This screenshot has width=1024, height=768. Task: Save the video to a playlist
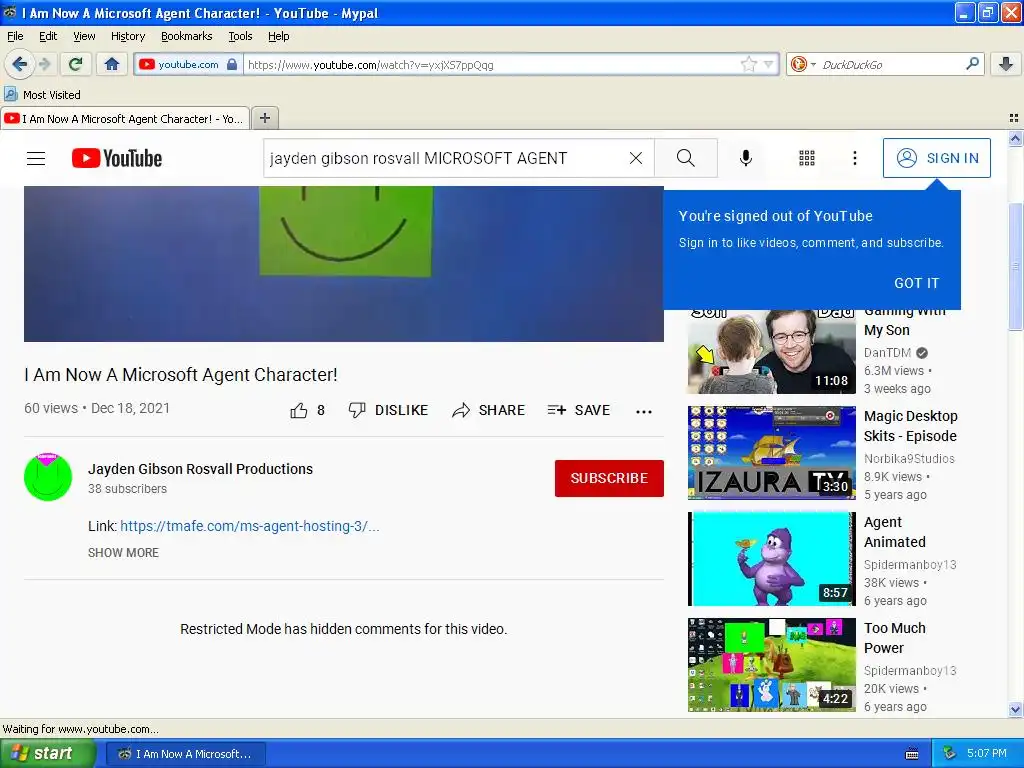(579, 410)
